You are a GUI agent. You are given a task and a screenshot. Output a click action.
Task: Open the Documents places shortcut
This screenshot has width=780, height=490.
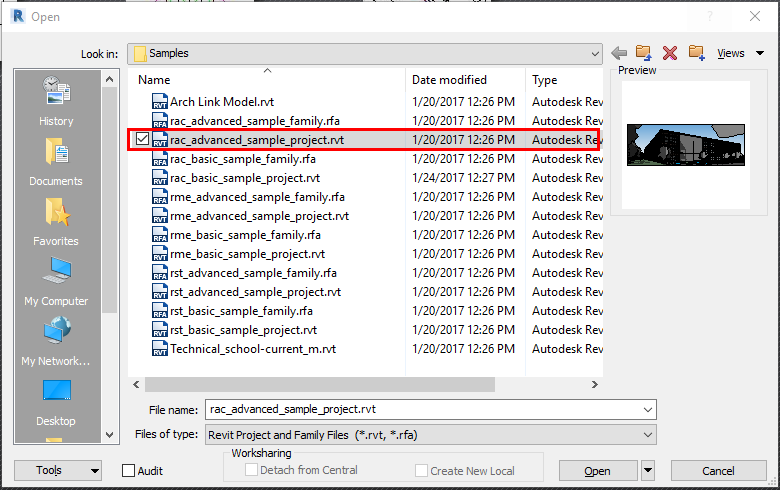pyautogui.click(x=56, y=152)
